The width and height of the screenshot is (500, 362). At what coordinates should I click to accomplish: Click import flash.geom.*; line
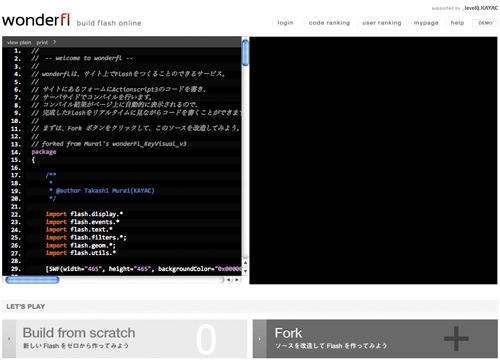point(81,245)
